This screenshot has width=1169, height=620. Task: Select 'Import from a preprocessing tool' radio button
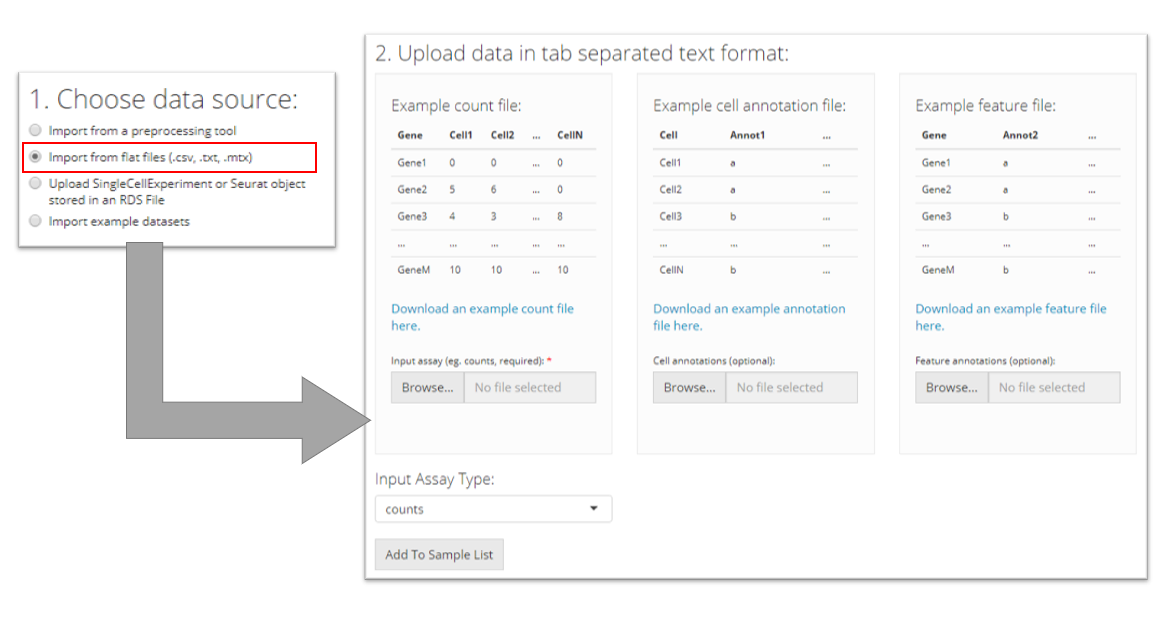click(x=36, y=131)
